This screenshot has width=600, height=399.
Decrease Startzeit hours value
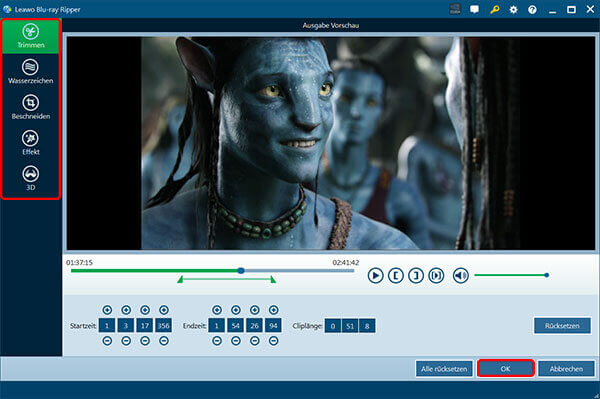107,341
